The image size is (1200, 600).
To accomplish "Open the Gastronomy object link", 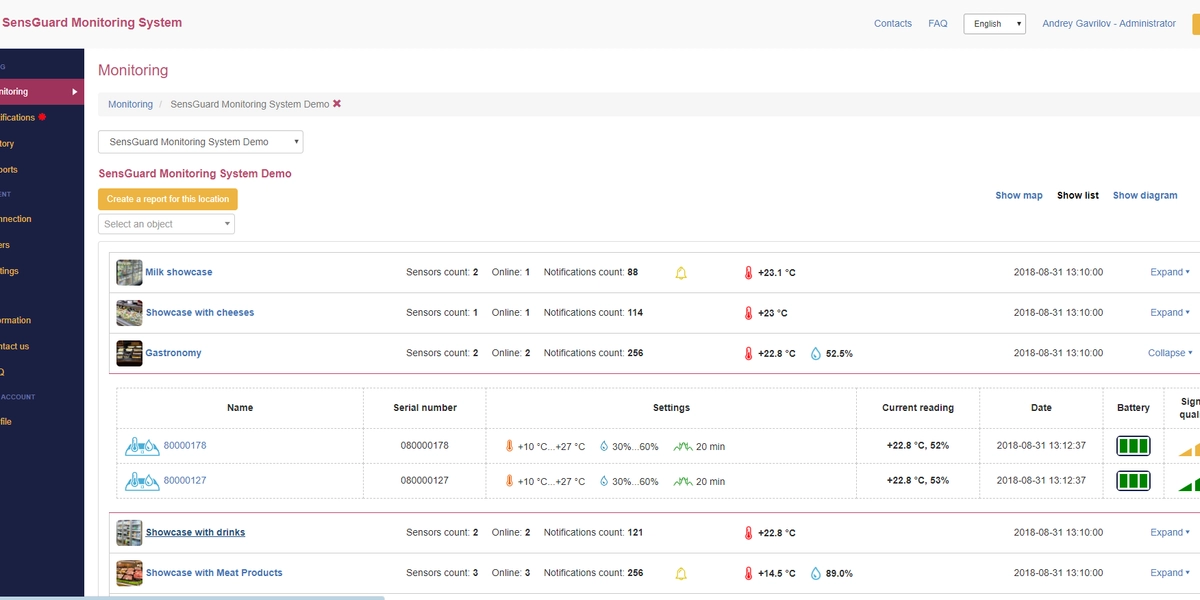I will tap(174, 353).
